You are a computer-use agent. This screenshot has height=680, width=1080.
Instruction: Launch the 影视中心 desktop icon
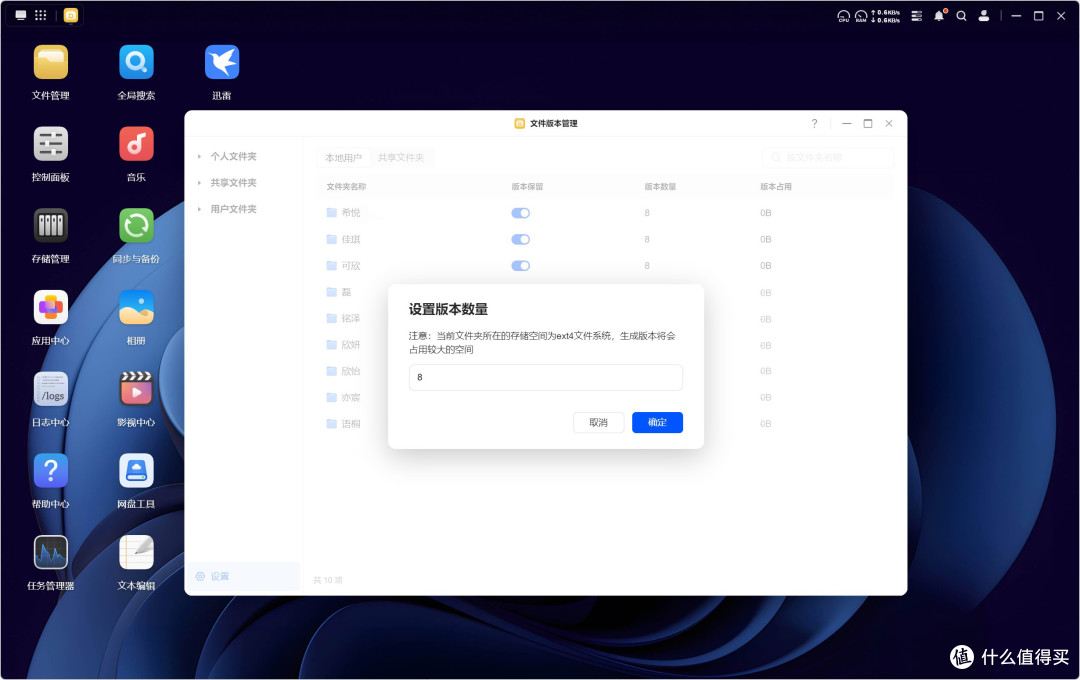click(136, 389)
